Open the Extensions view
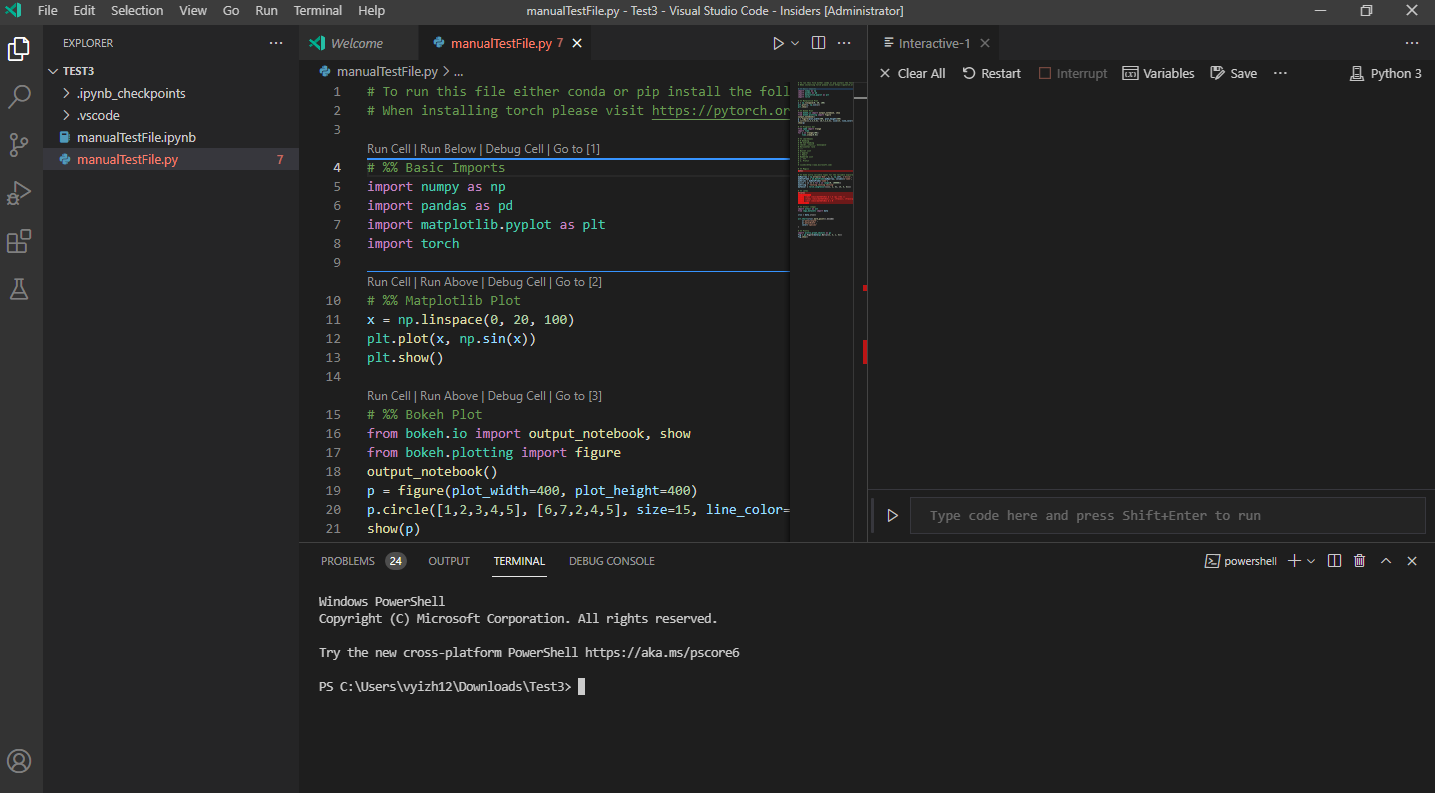The image size is (1435, 793). coord(19,240)
